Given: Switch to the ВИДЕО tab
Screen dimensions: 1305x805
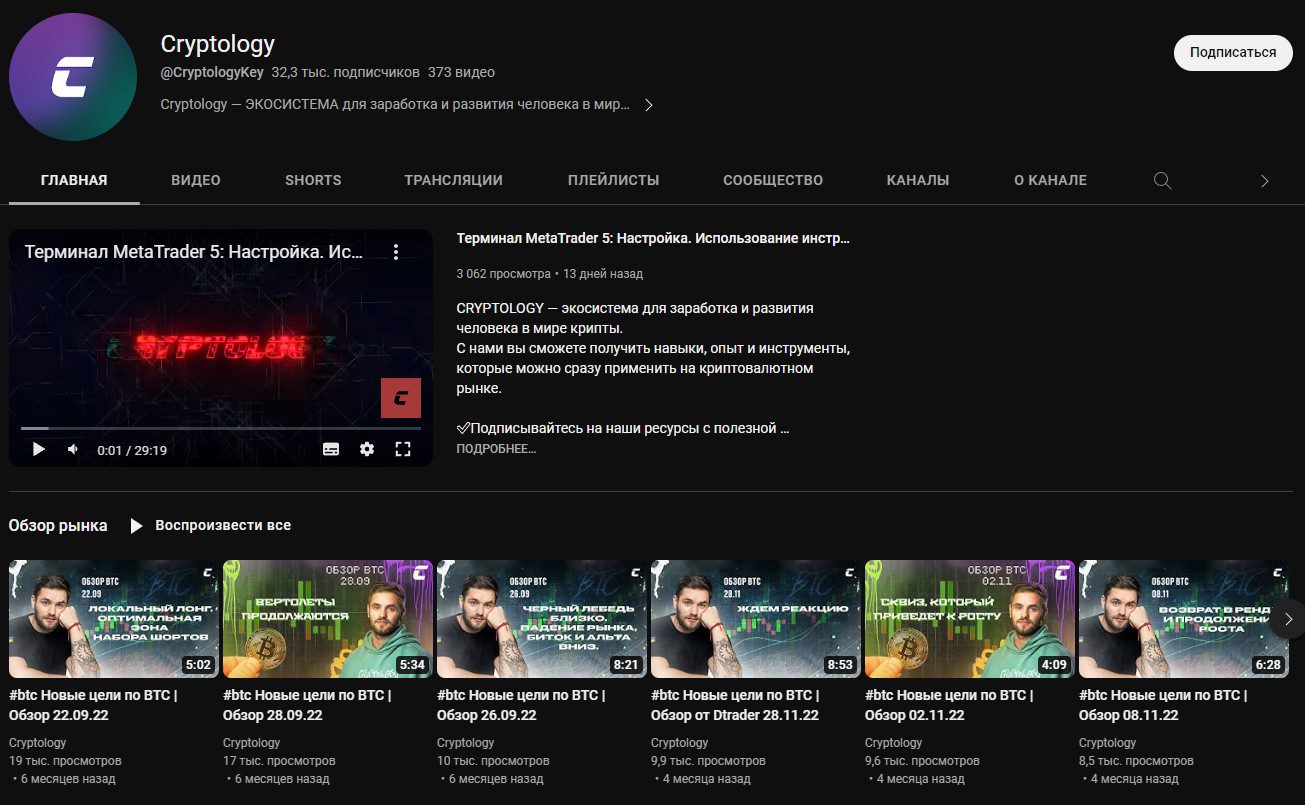Looking at the screenshot, I should pyautogui.click(x=196, y=181).
